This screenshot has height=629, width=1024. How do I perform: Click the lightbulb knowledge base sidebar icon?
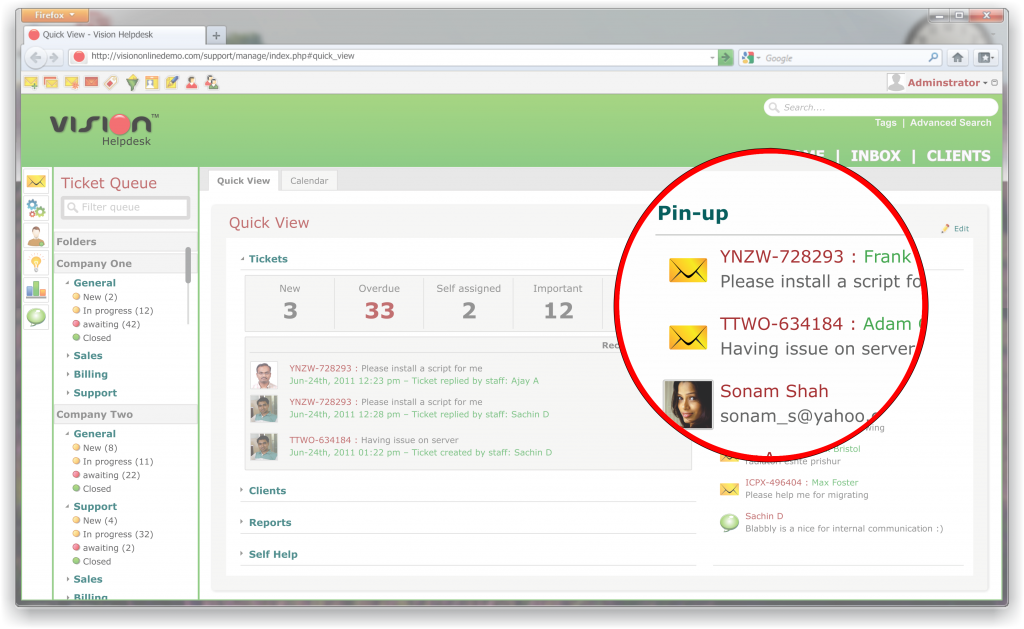(36, 263)
